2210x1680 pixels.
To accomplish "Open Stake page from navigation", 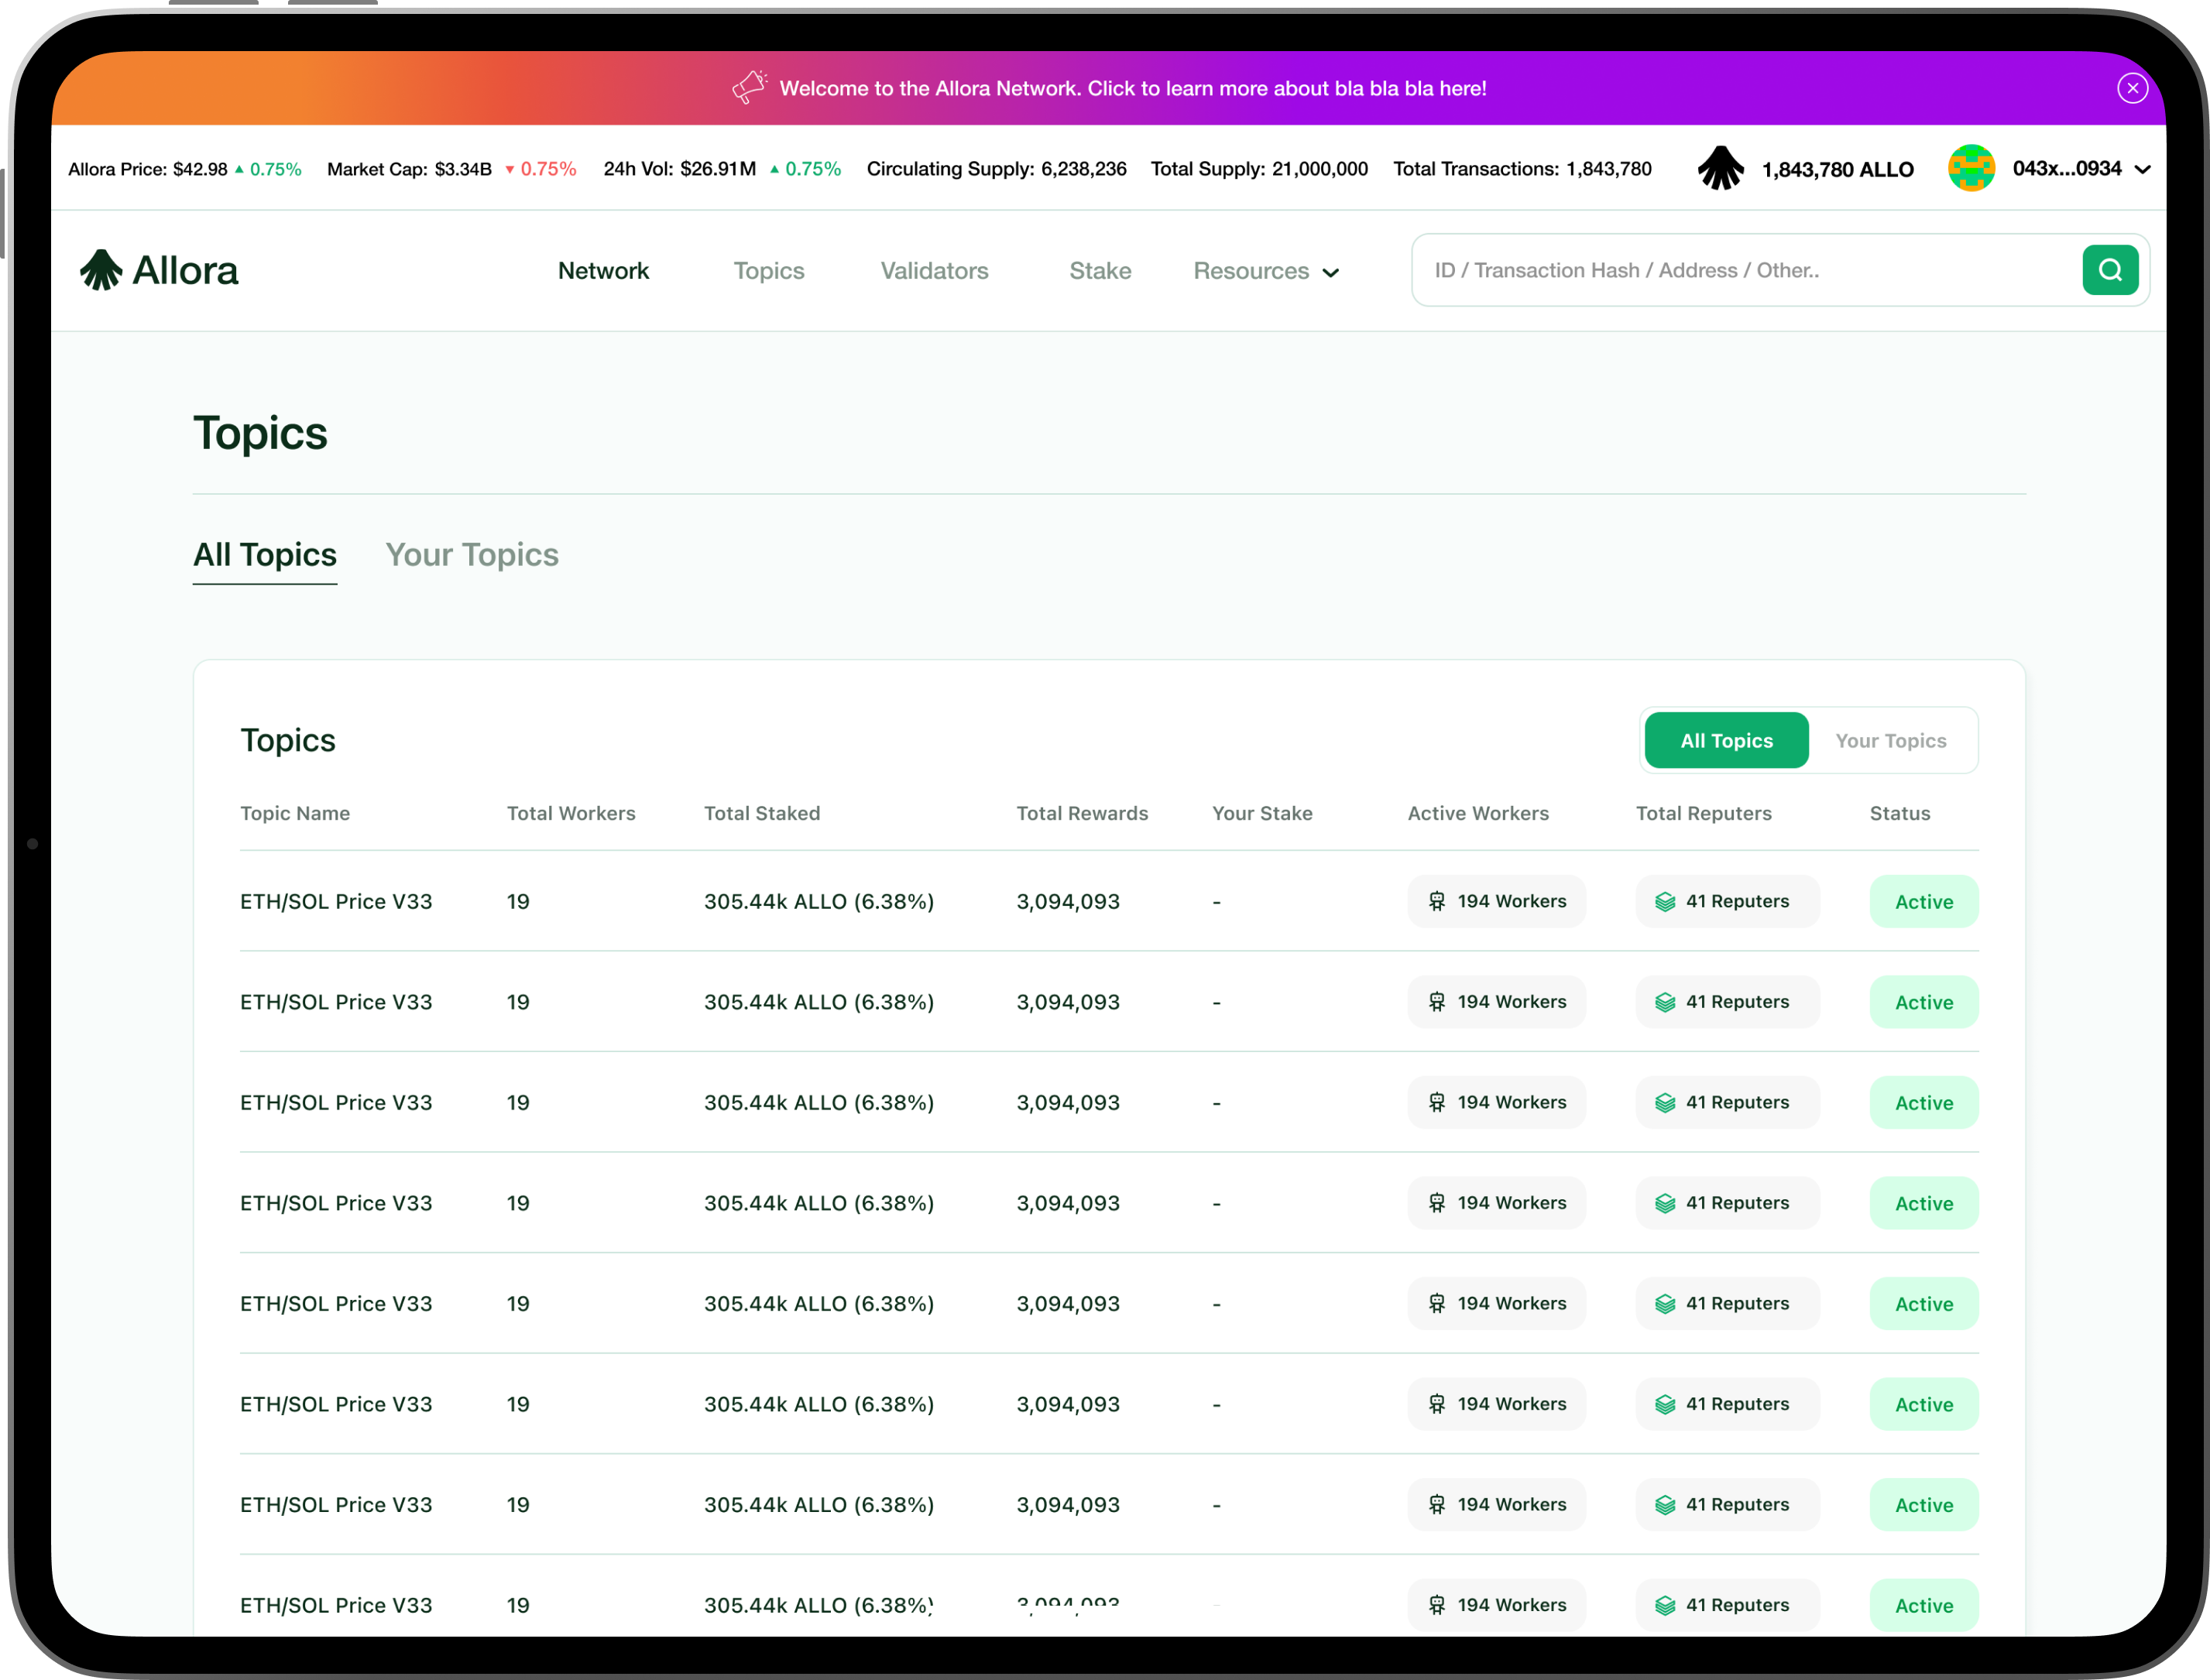I will pyautogui.click(x=1100, y=270).
